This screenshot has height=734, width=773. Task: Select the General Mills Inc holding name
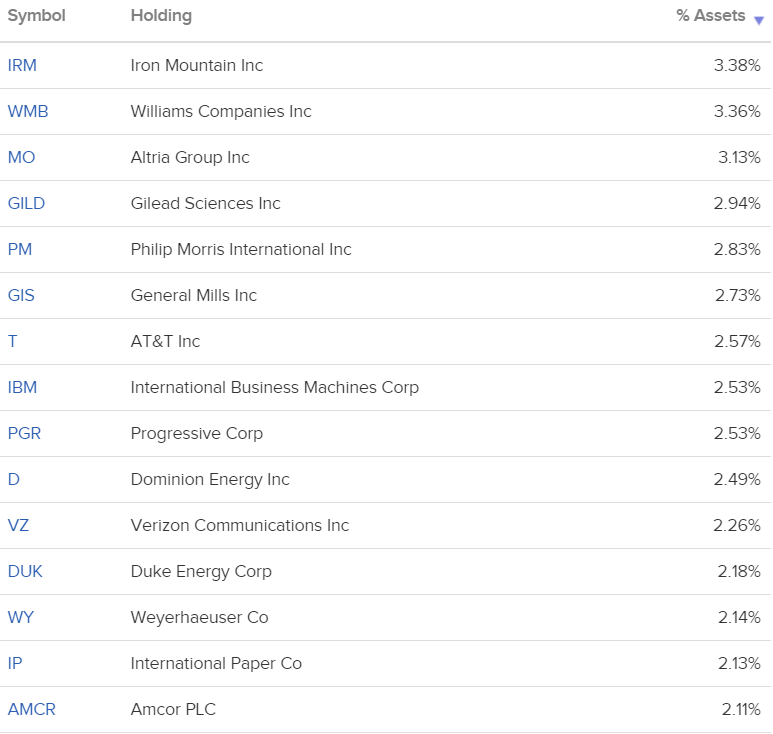(x=194, y=295)
